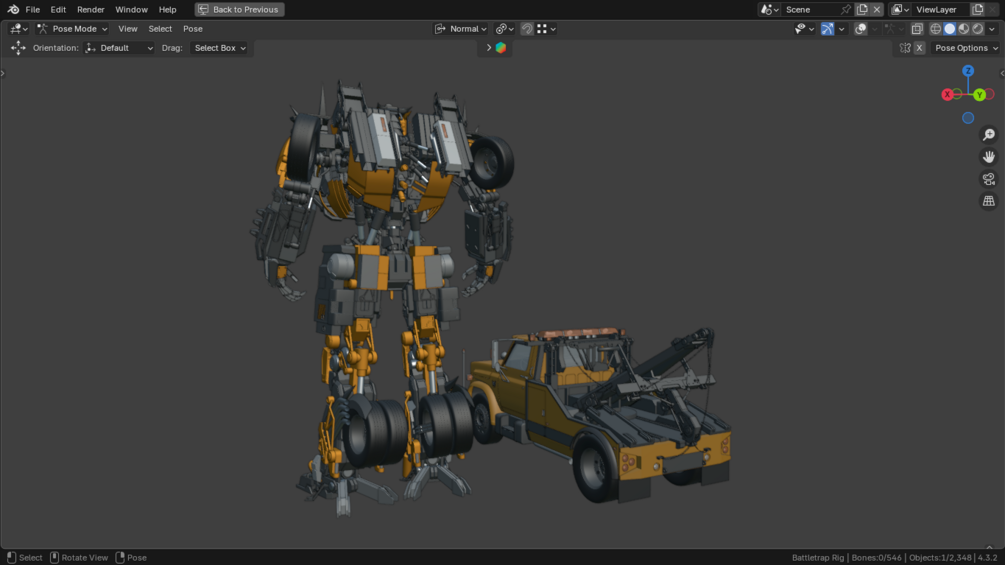
Task: Click the red X axis gizmo handle
Action: click(x=947, y=94)
